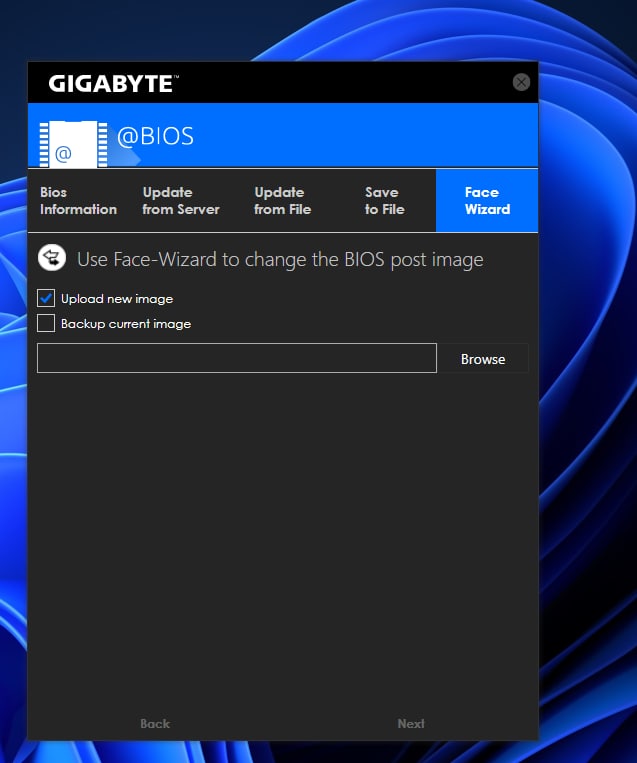
Task: Open the Bios Information tab
Action: coord(78,200)
